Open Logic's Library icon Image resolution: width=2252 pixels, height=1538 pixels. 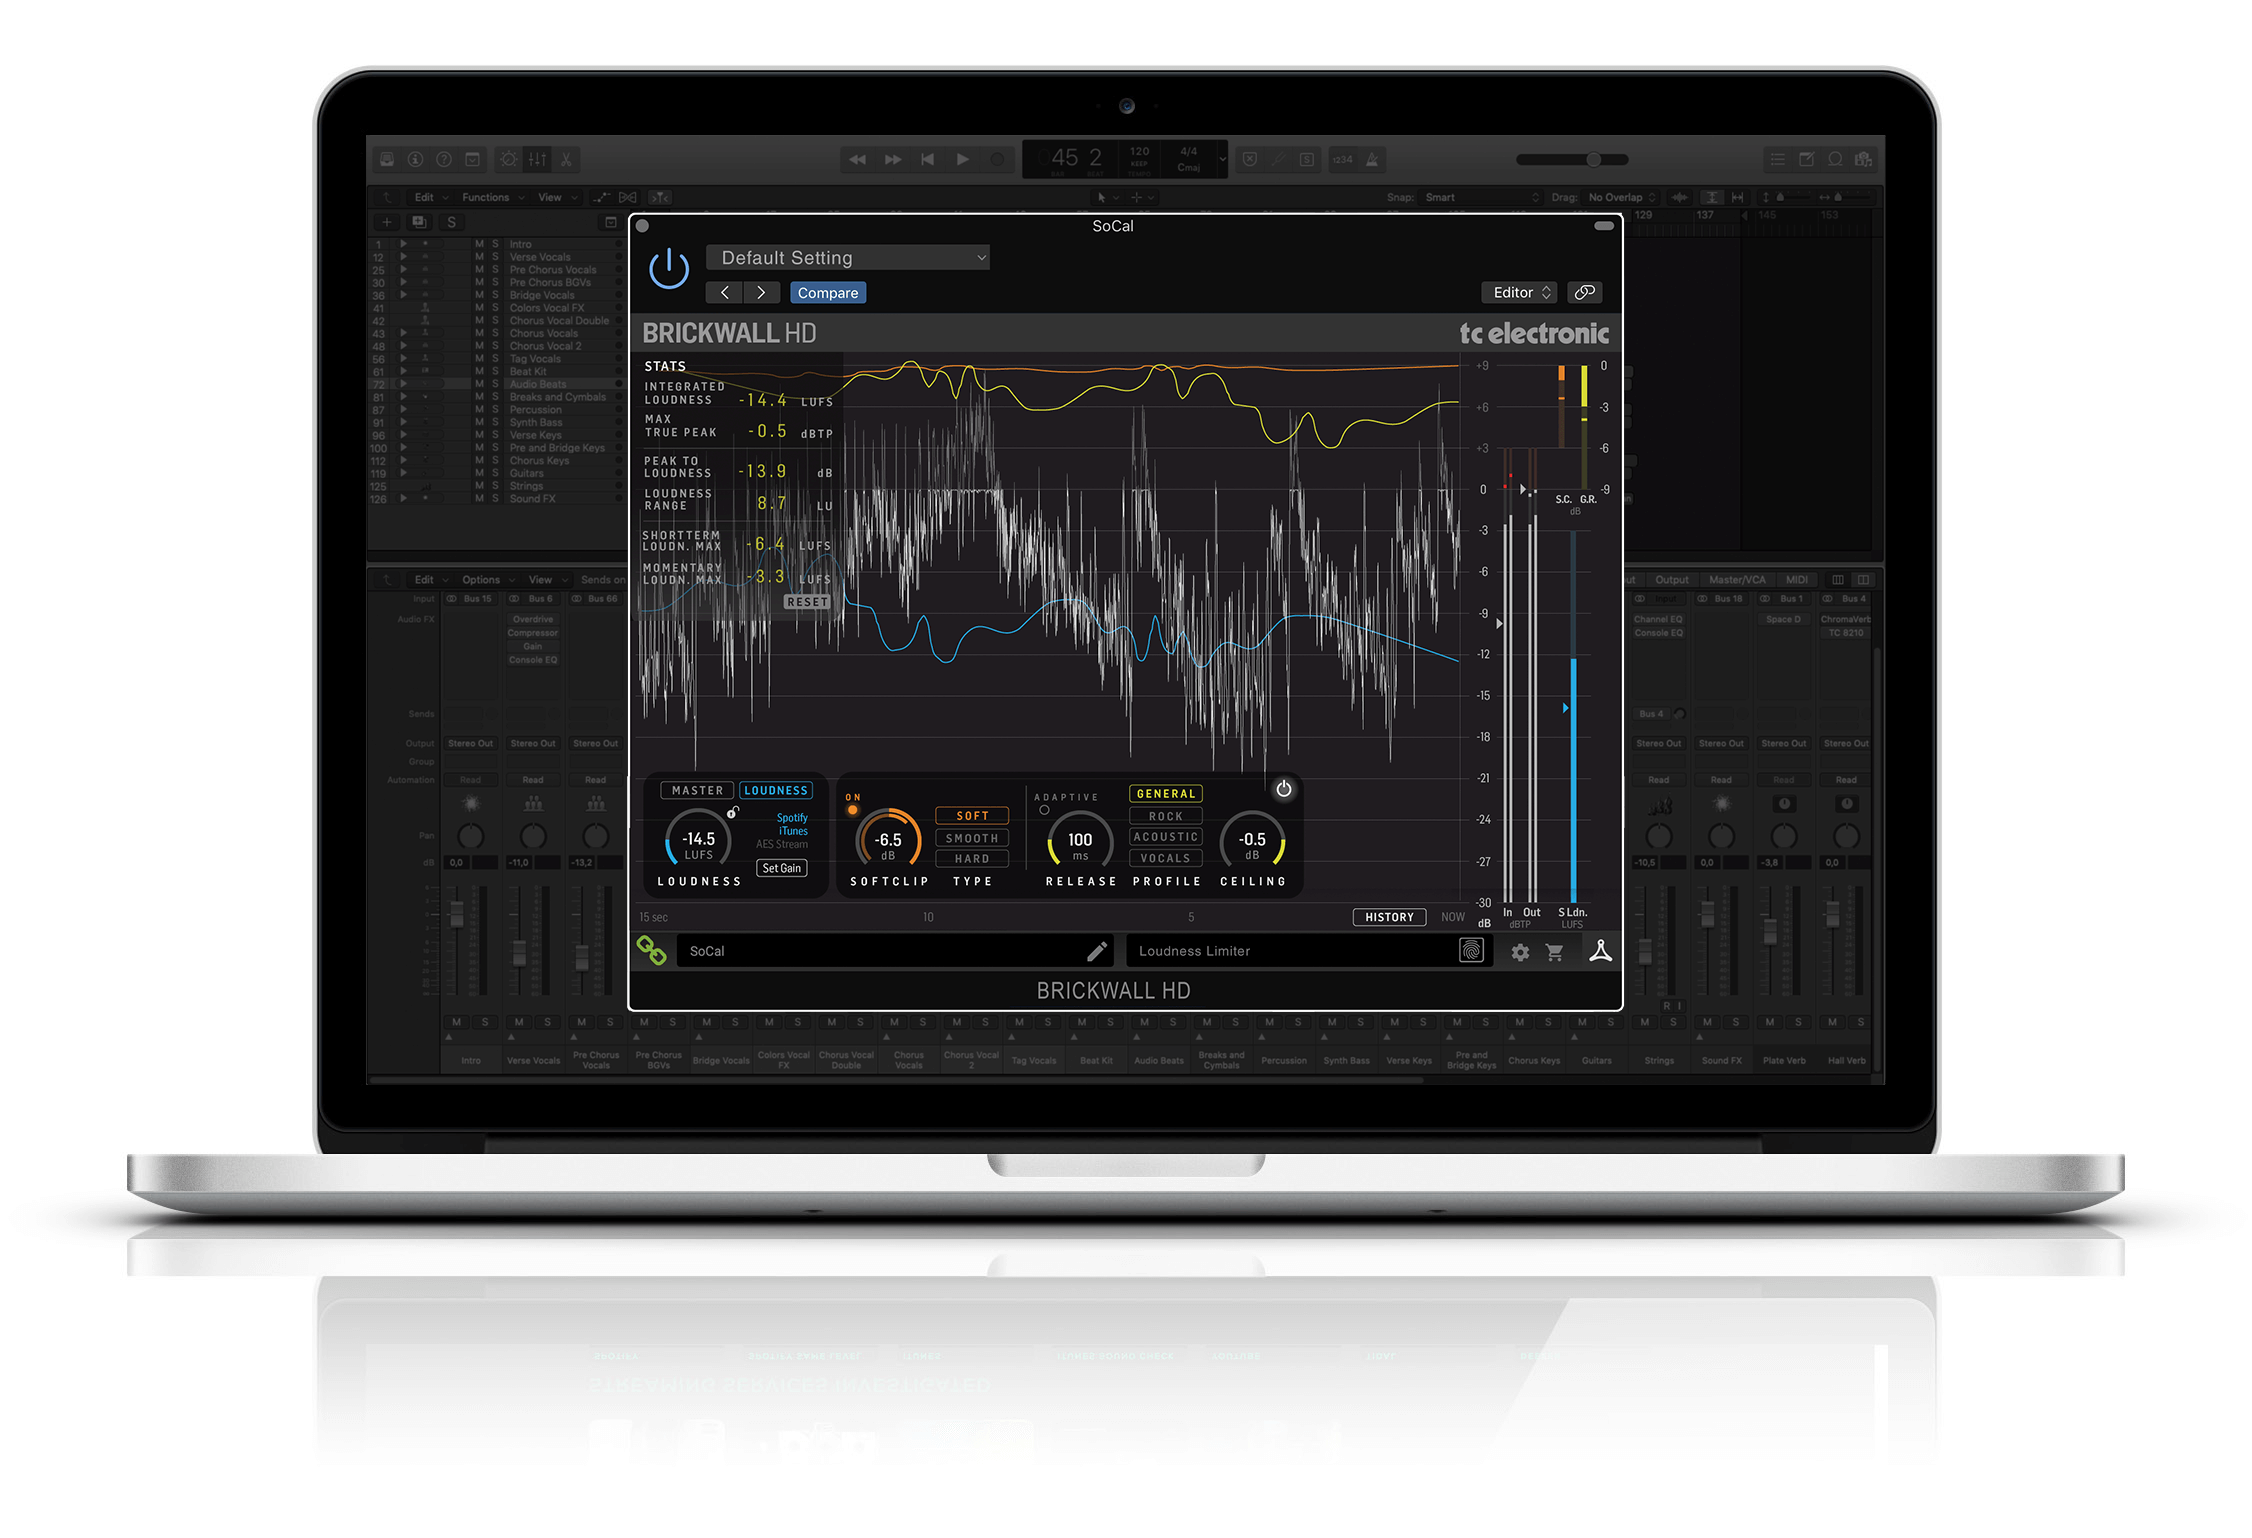(x=387, y=159)
